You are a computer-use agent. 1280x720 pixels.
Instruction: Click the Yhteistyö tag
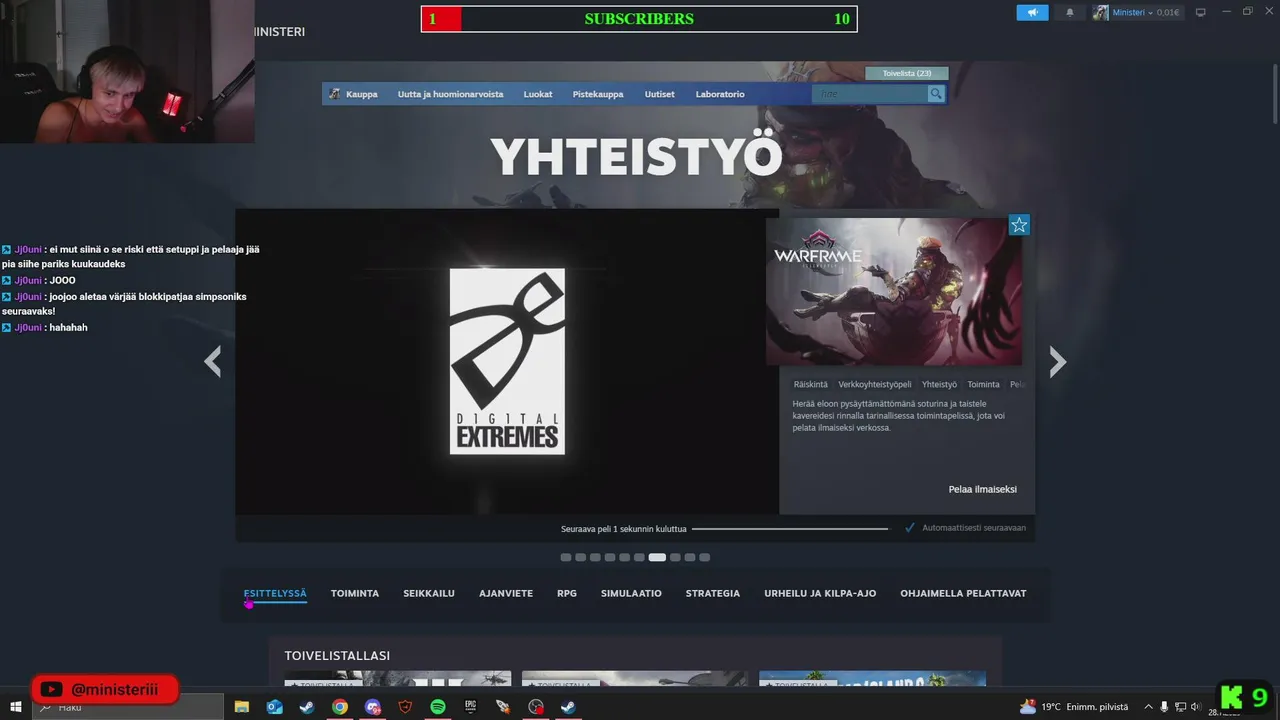pyautogui.click(x=939, y=385)
